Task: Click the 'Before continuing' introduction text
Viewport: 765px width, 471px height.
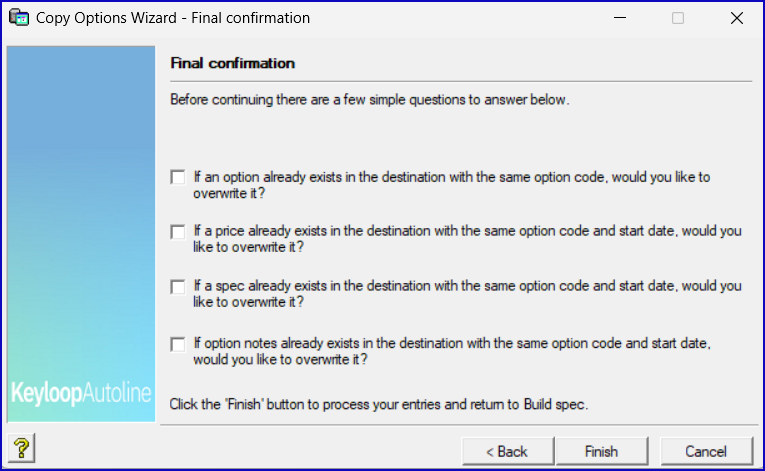Action: click(x=369, y=100)
